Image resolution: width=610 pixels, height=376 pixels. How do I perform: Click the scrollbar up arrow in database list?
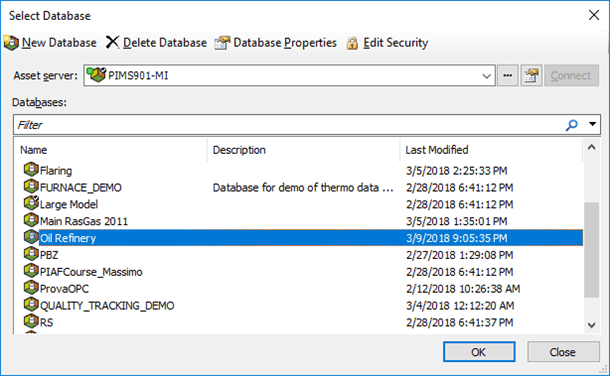pyautogui.click(x=591, y=147)
